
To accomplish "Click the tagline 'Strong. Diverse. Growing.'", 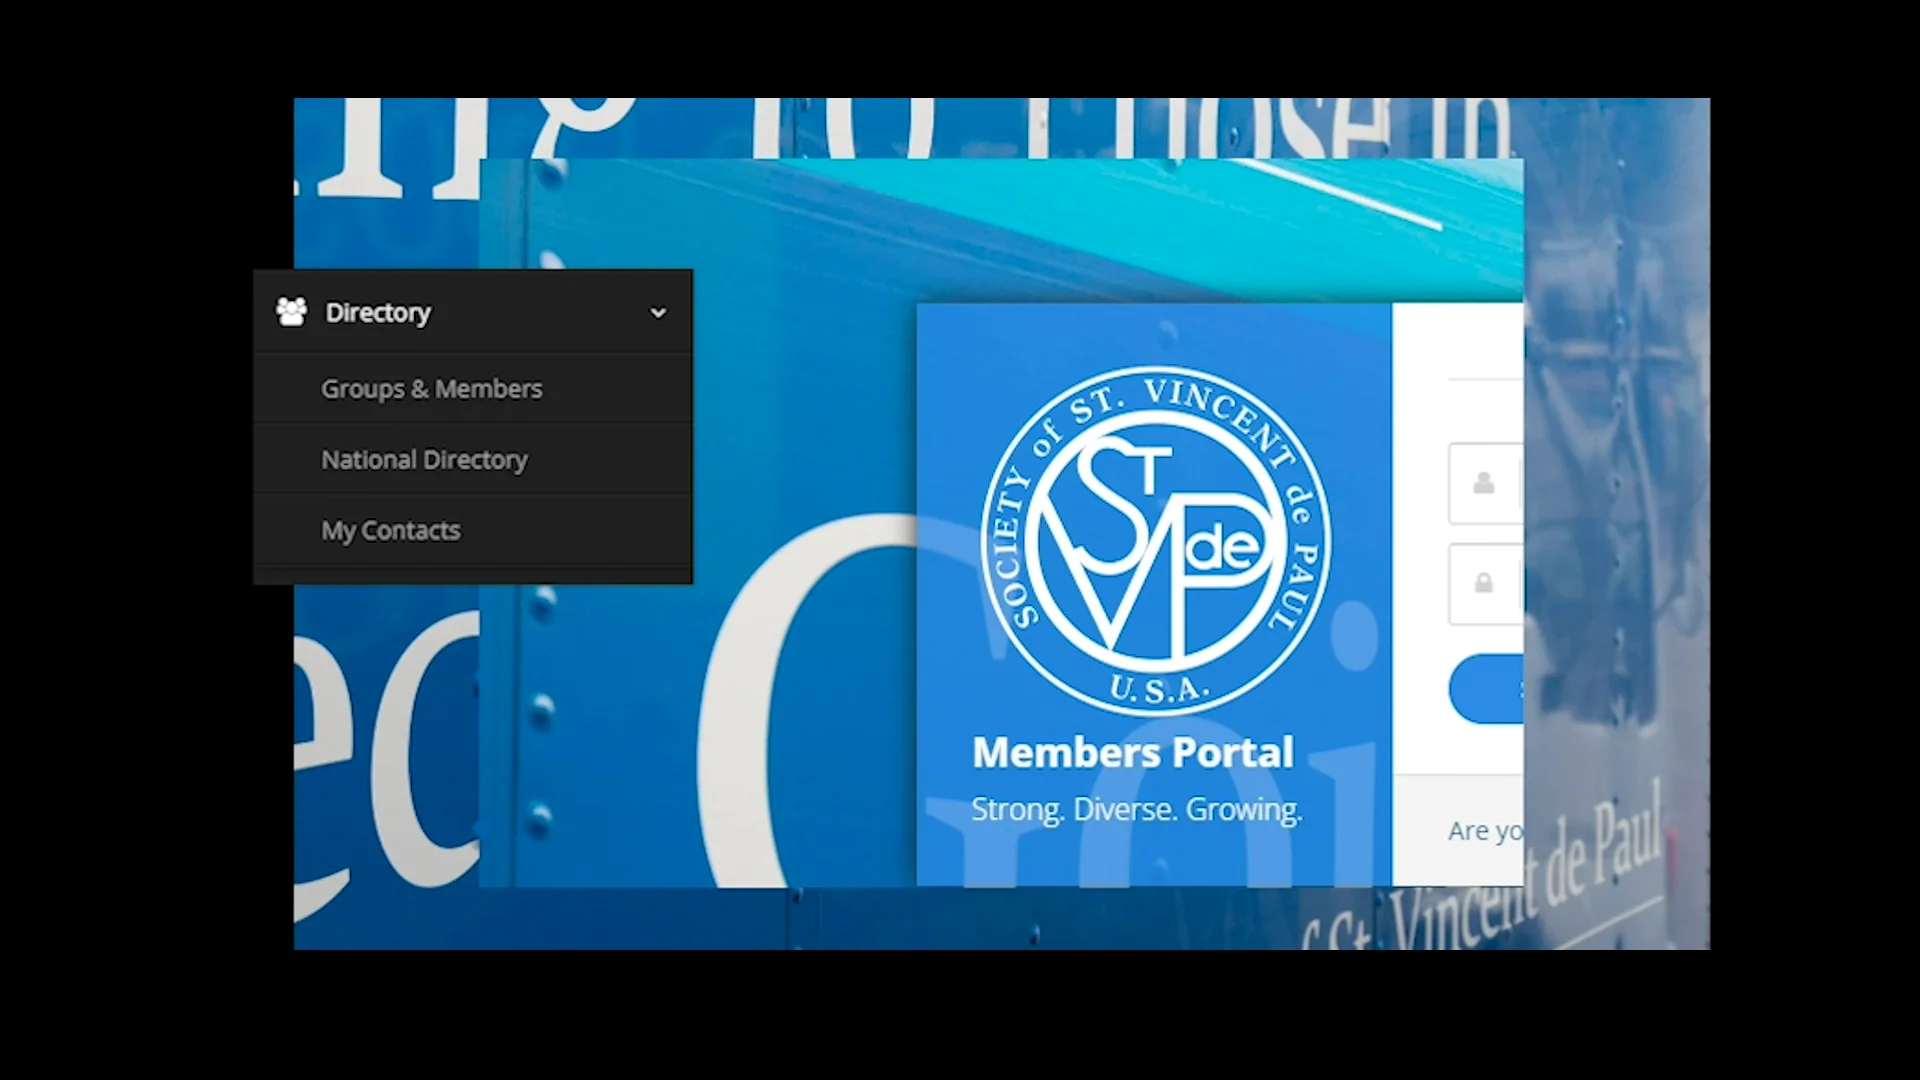I will [x=1137, y=809].
